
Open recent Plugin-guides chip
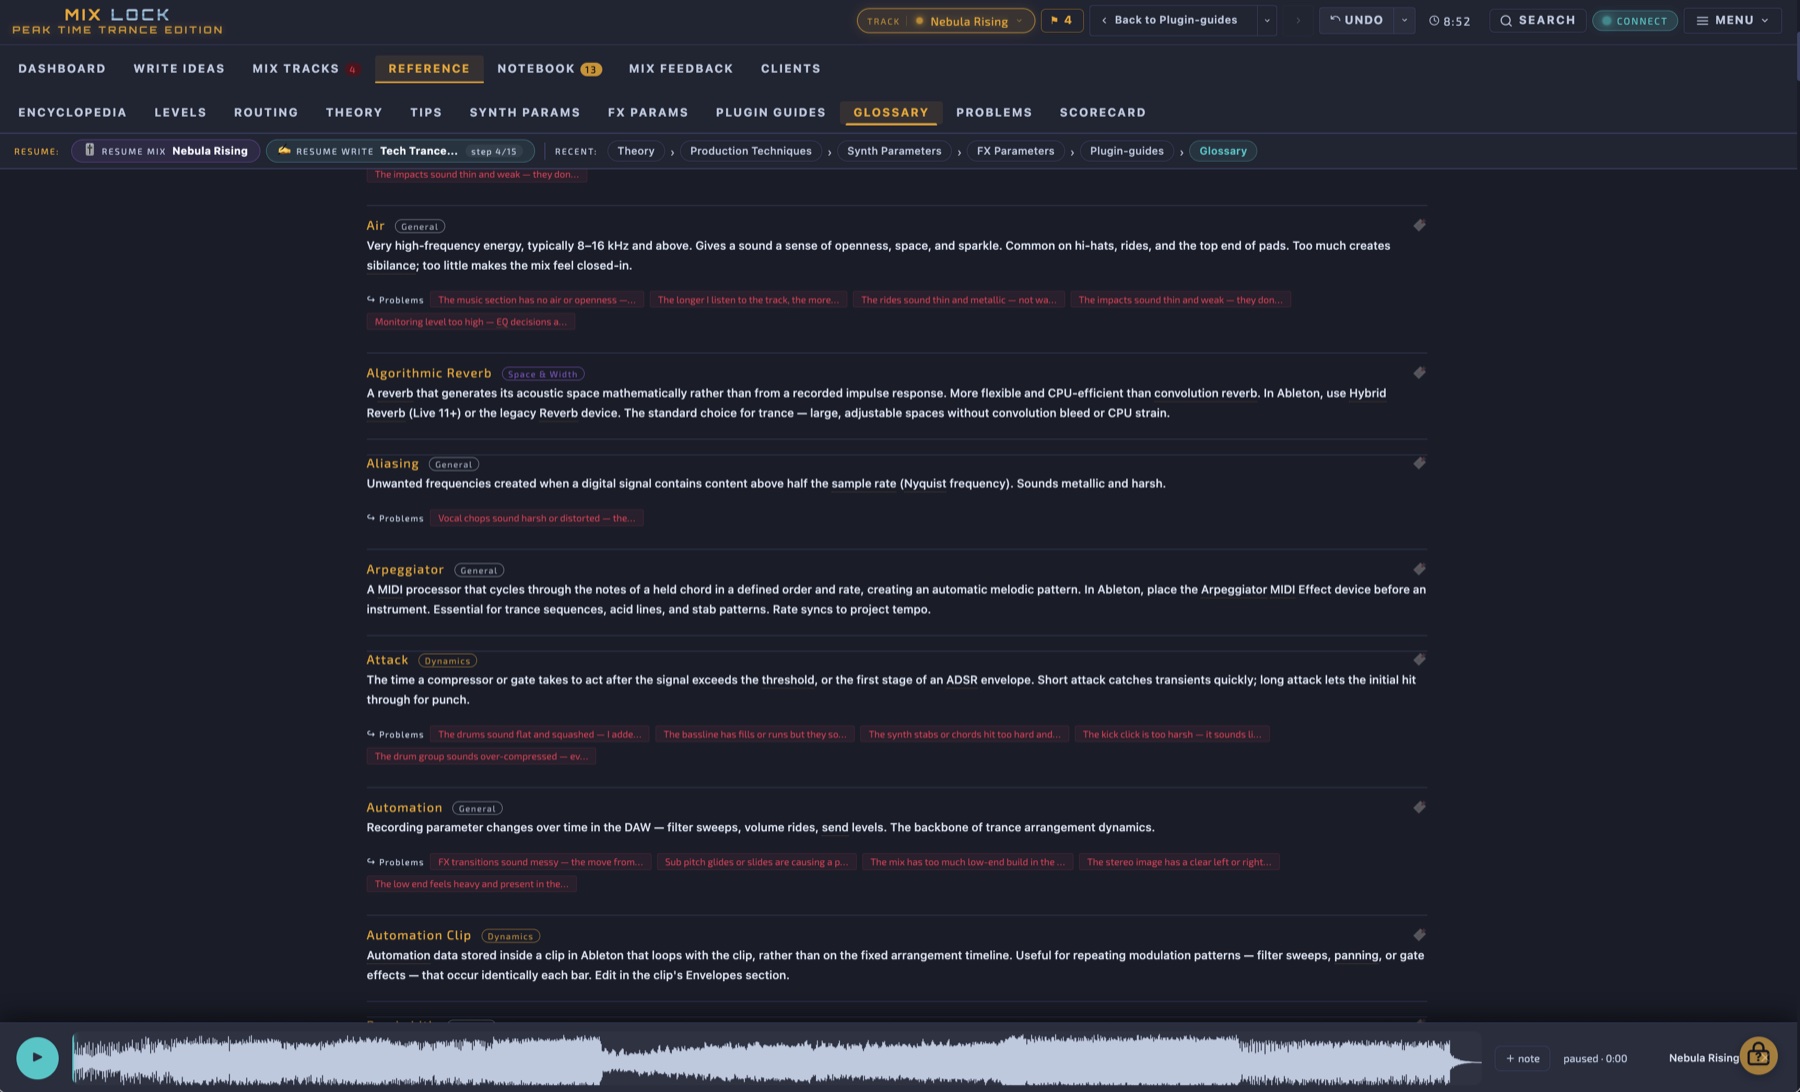[x=1126, y=151]
